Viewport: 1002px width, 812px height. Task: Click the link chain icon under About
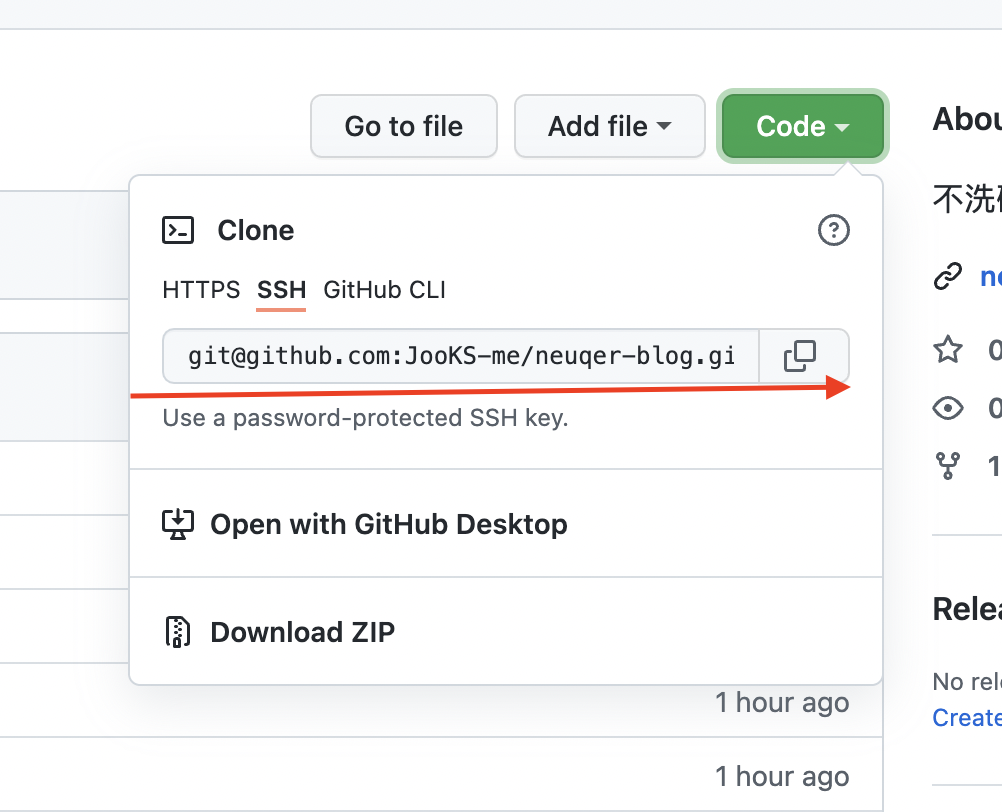[947, 276]
